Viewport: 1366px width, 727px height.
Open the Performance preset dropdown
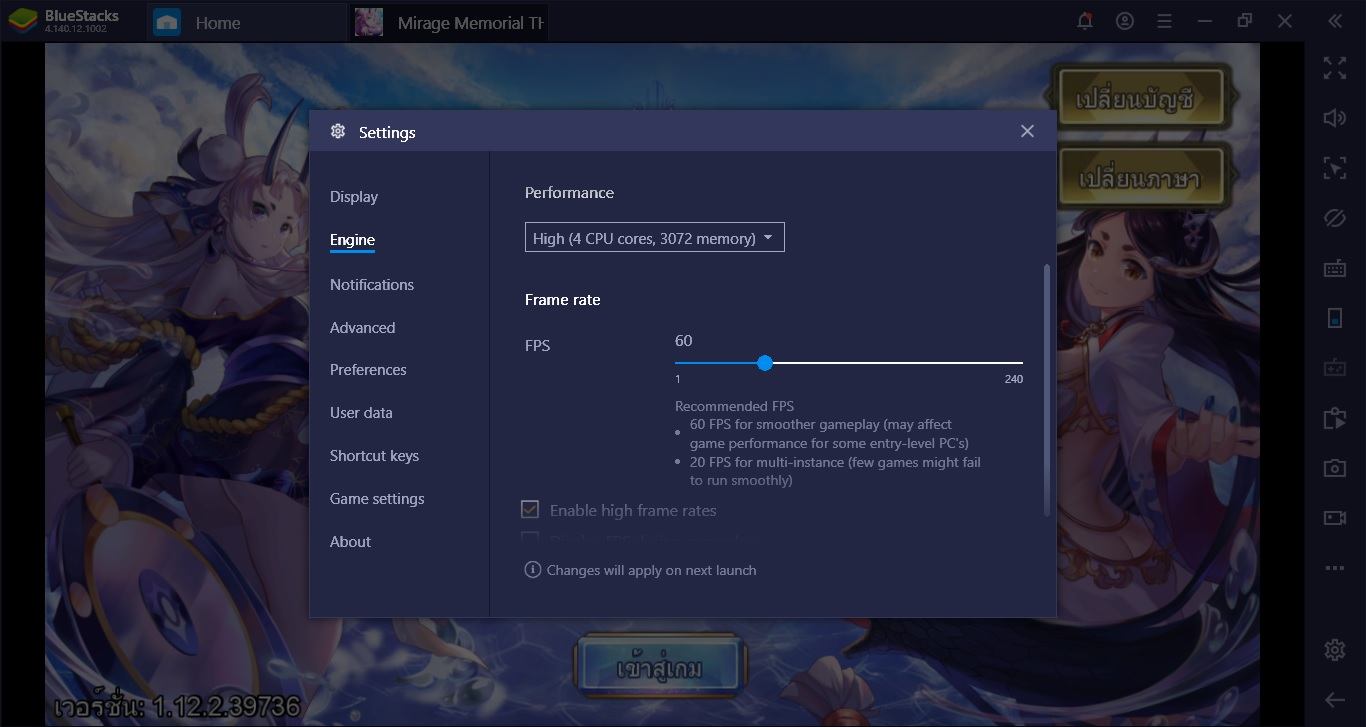pos(655,237)
